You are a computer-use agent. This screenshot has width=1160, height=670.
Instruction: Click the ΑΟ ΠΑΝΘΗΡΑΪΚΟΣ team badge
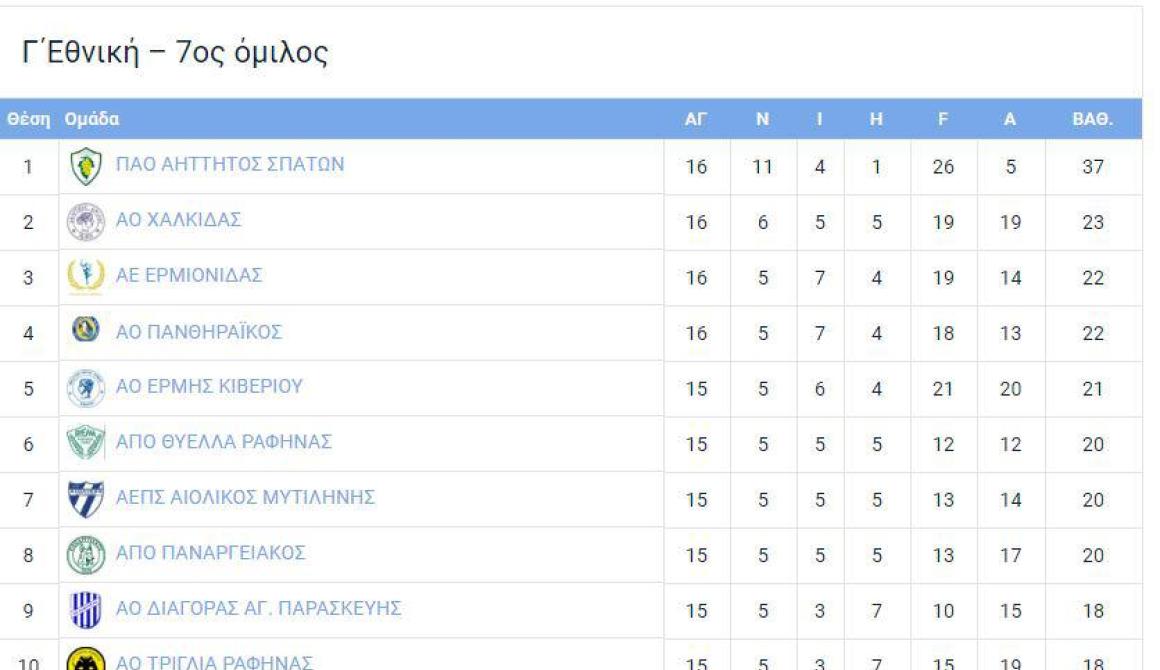tap(86, 329)
